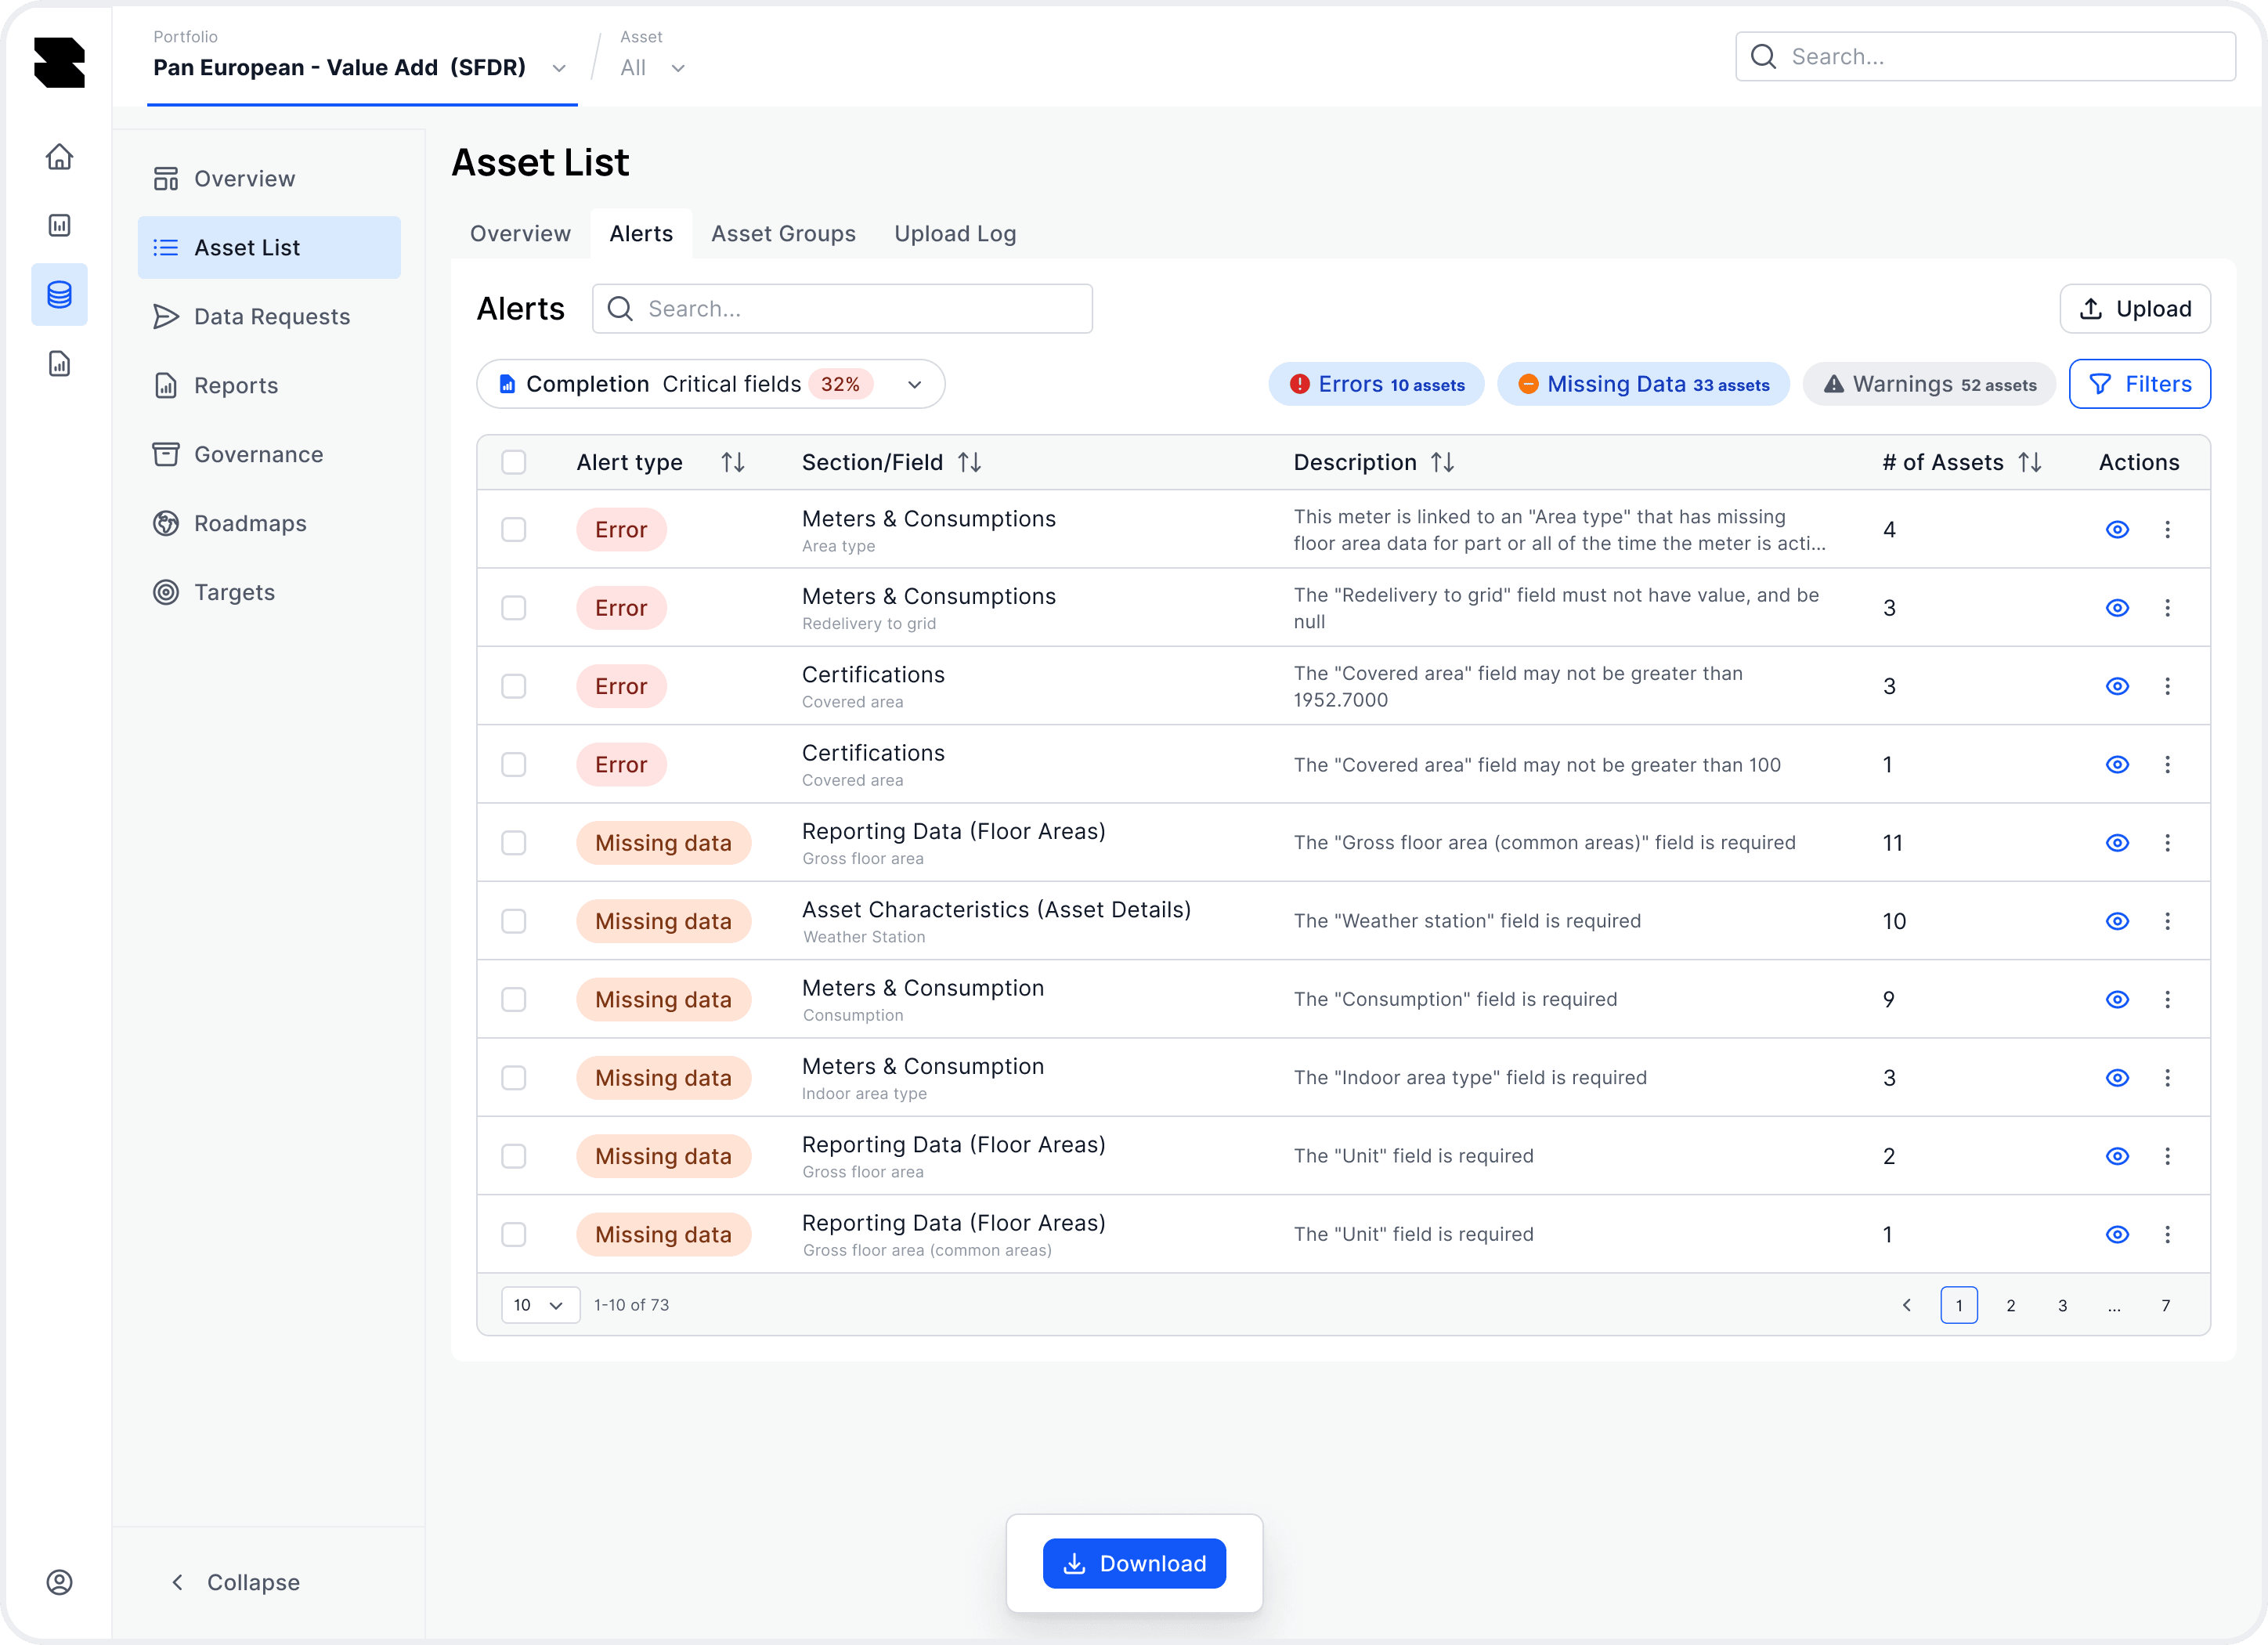Check the Consumption missing data row checkbox
This screenshot has height=1645, width=2268.
(514, 1000)
